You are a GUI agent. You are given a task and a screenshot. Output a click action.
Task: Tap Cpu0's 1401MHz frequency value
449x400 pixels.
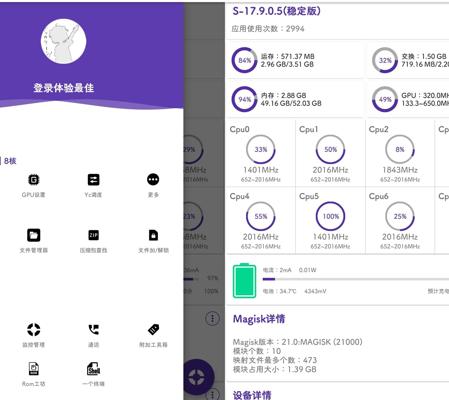(x=261, y=170)
